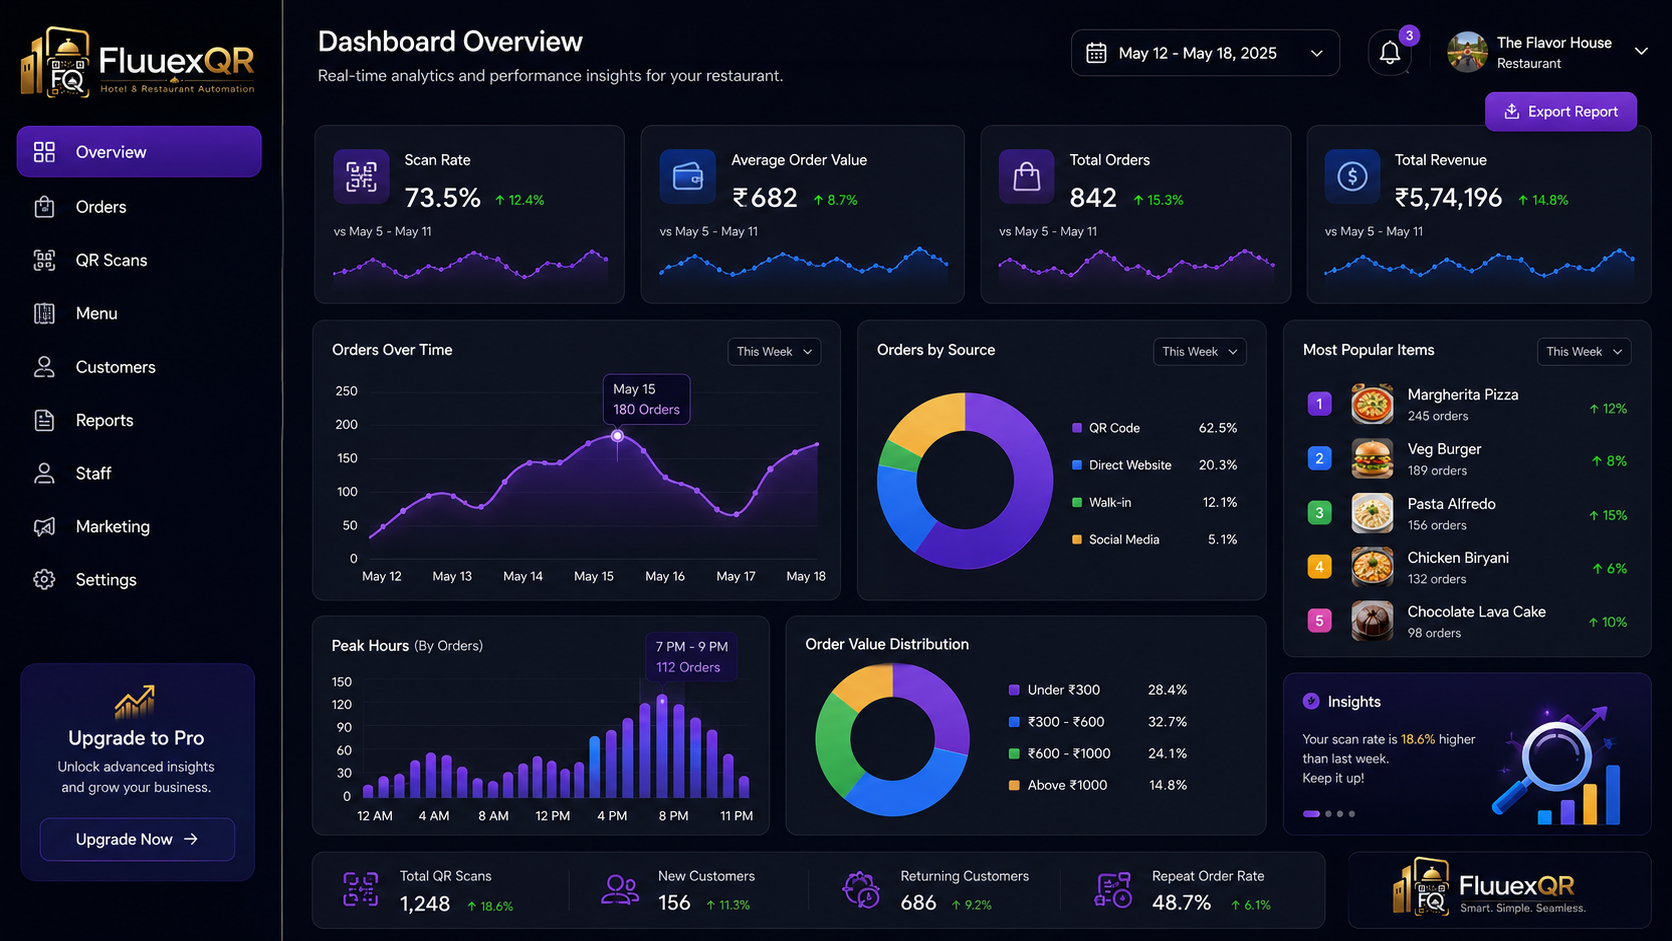Click the QR Scans icon in sidebar

(x=44, y=260)
